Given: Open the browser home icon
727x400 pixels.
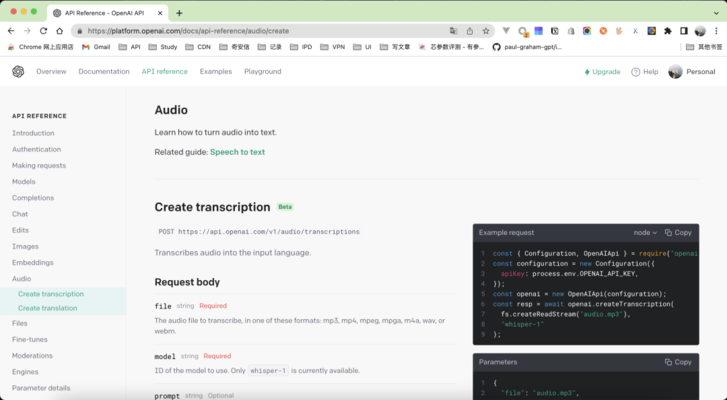Looking at the screenshot, I should pyautogui.click(x=59, y=31).
